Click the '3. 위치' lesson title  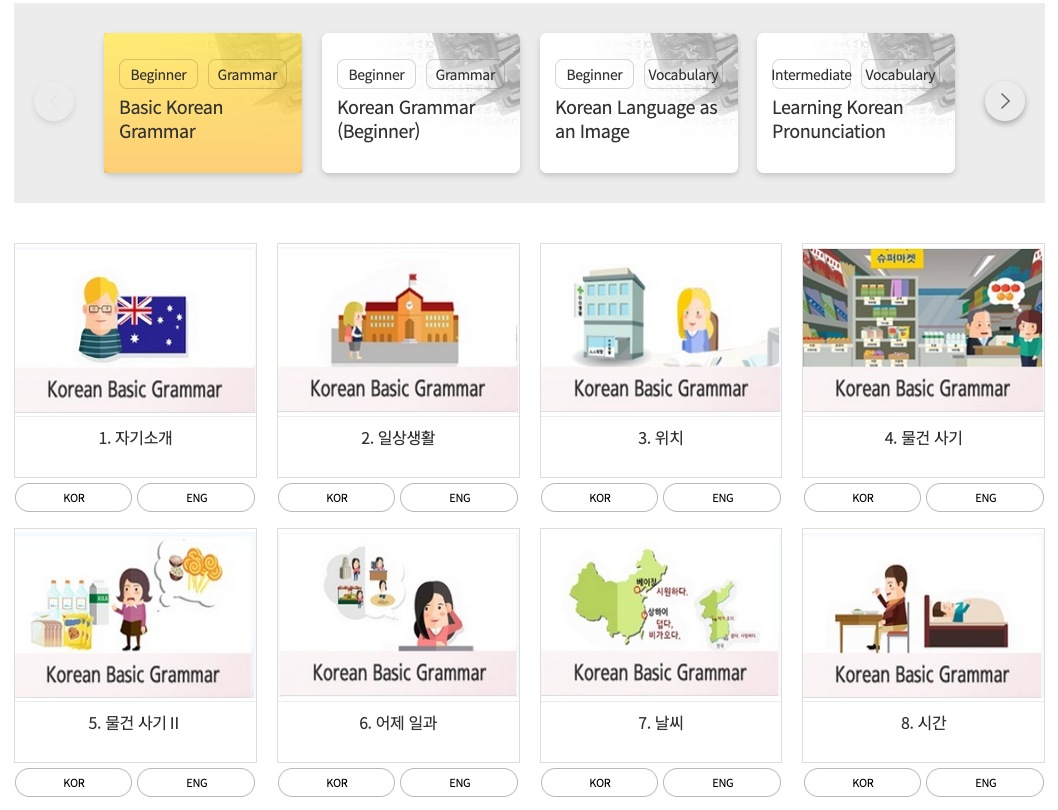coord(660,438)
